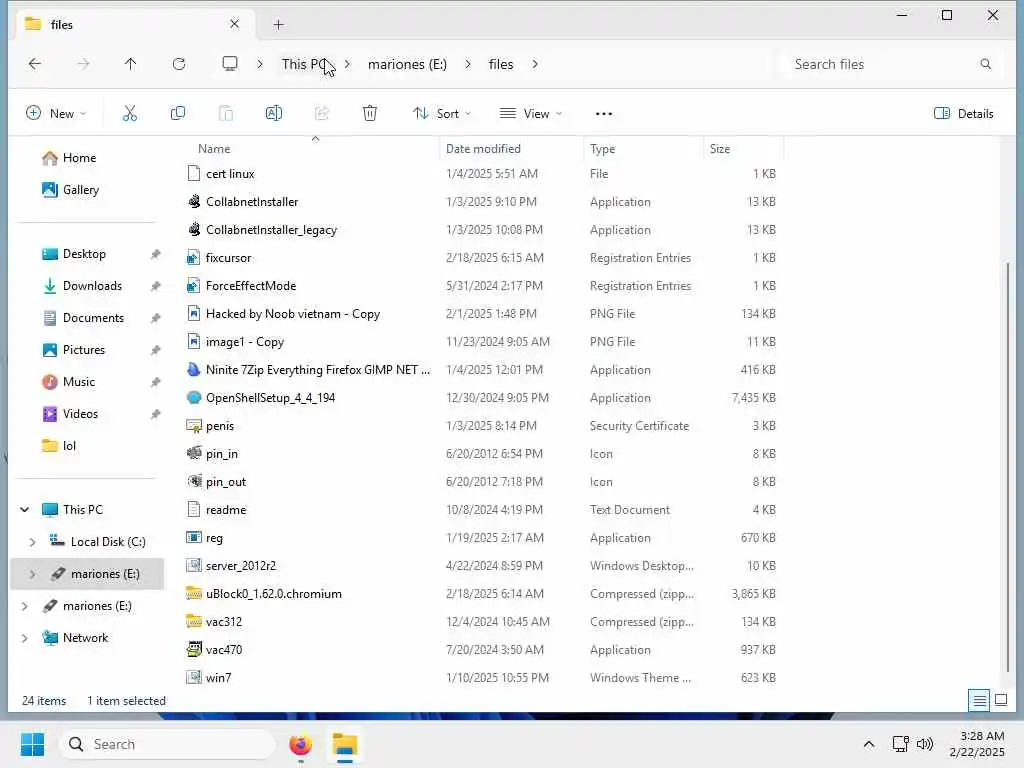Click the network icon in system tray
This screenshot has width=1024, height=768.
point(901,744)
